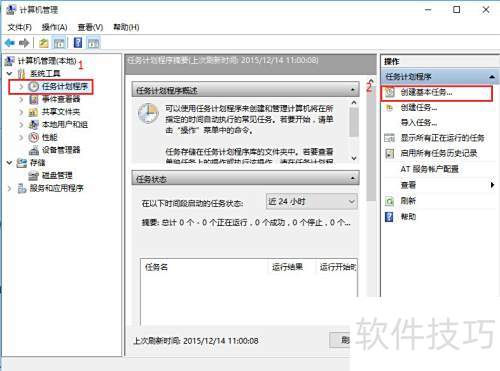The height and width of the screenshot is (371, 500).
Task: Expand the 事件查看器 tree node
Action: pos(21,99)
